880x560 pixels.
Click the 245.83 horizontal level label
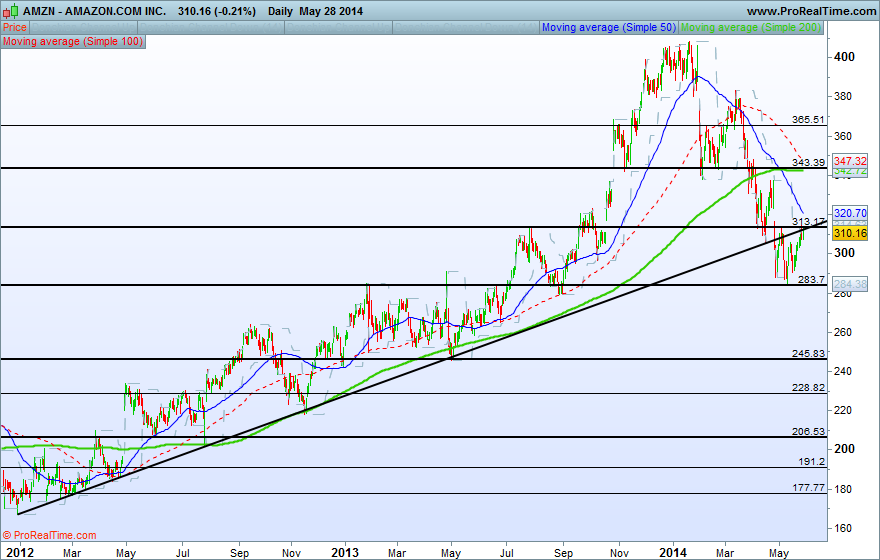pos(808,354)
